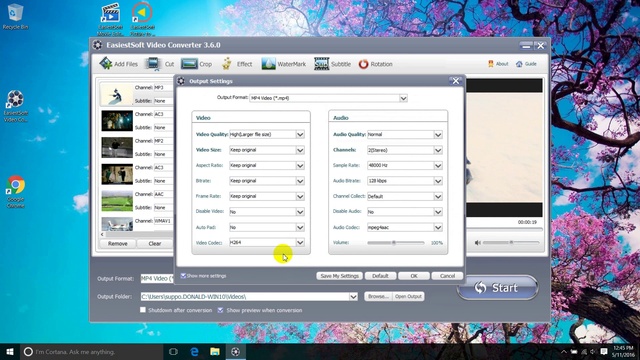
Task: Select EasiestSoft Video Converter desktop shortcut
Action: coord(16,106)
